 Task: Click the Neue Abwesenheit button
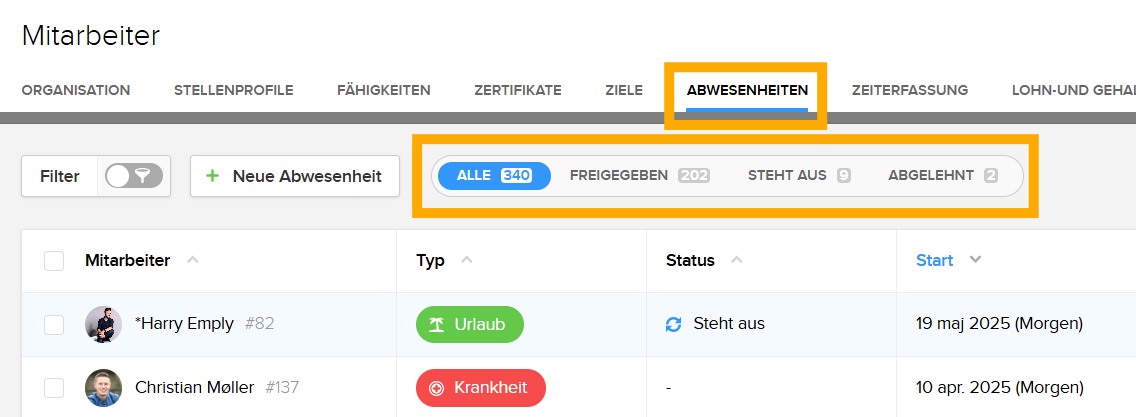point(295,176)
